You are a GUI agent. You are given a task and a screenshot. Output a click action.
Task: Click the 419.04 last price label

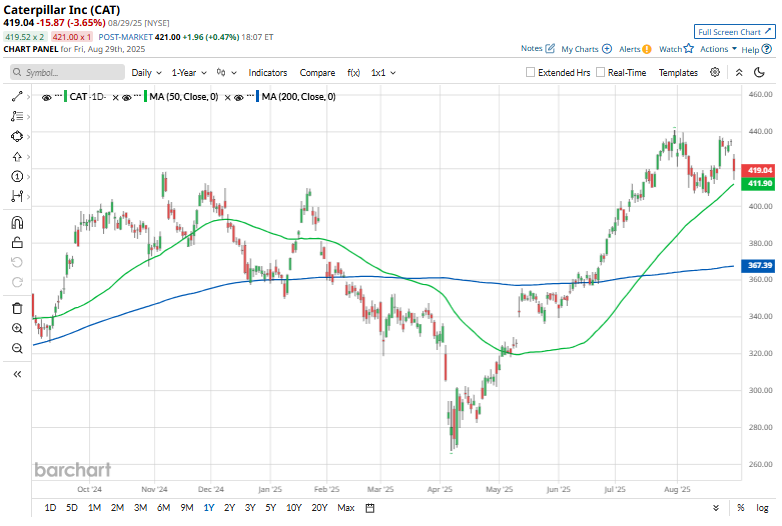758,170
